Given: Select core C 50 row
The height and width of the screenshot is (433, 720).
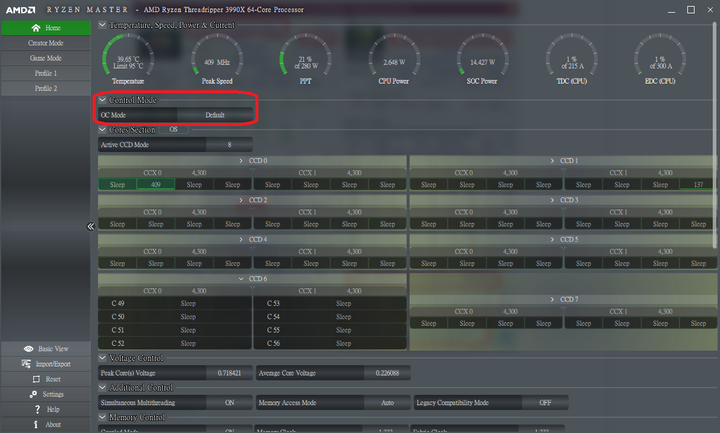Looking at the screenshot, I should coord(174,317).
